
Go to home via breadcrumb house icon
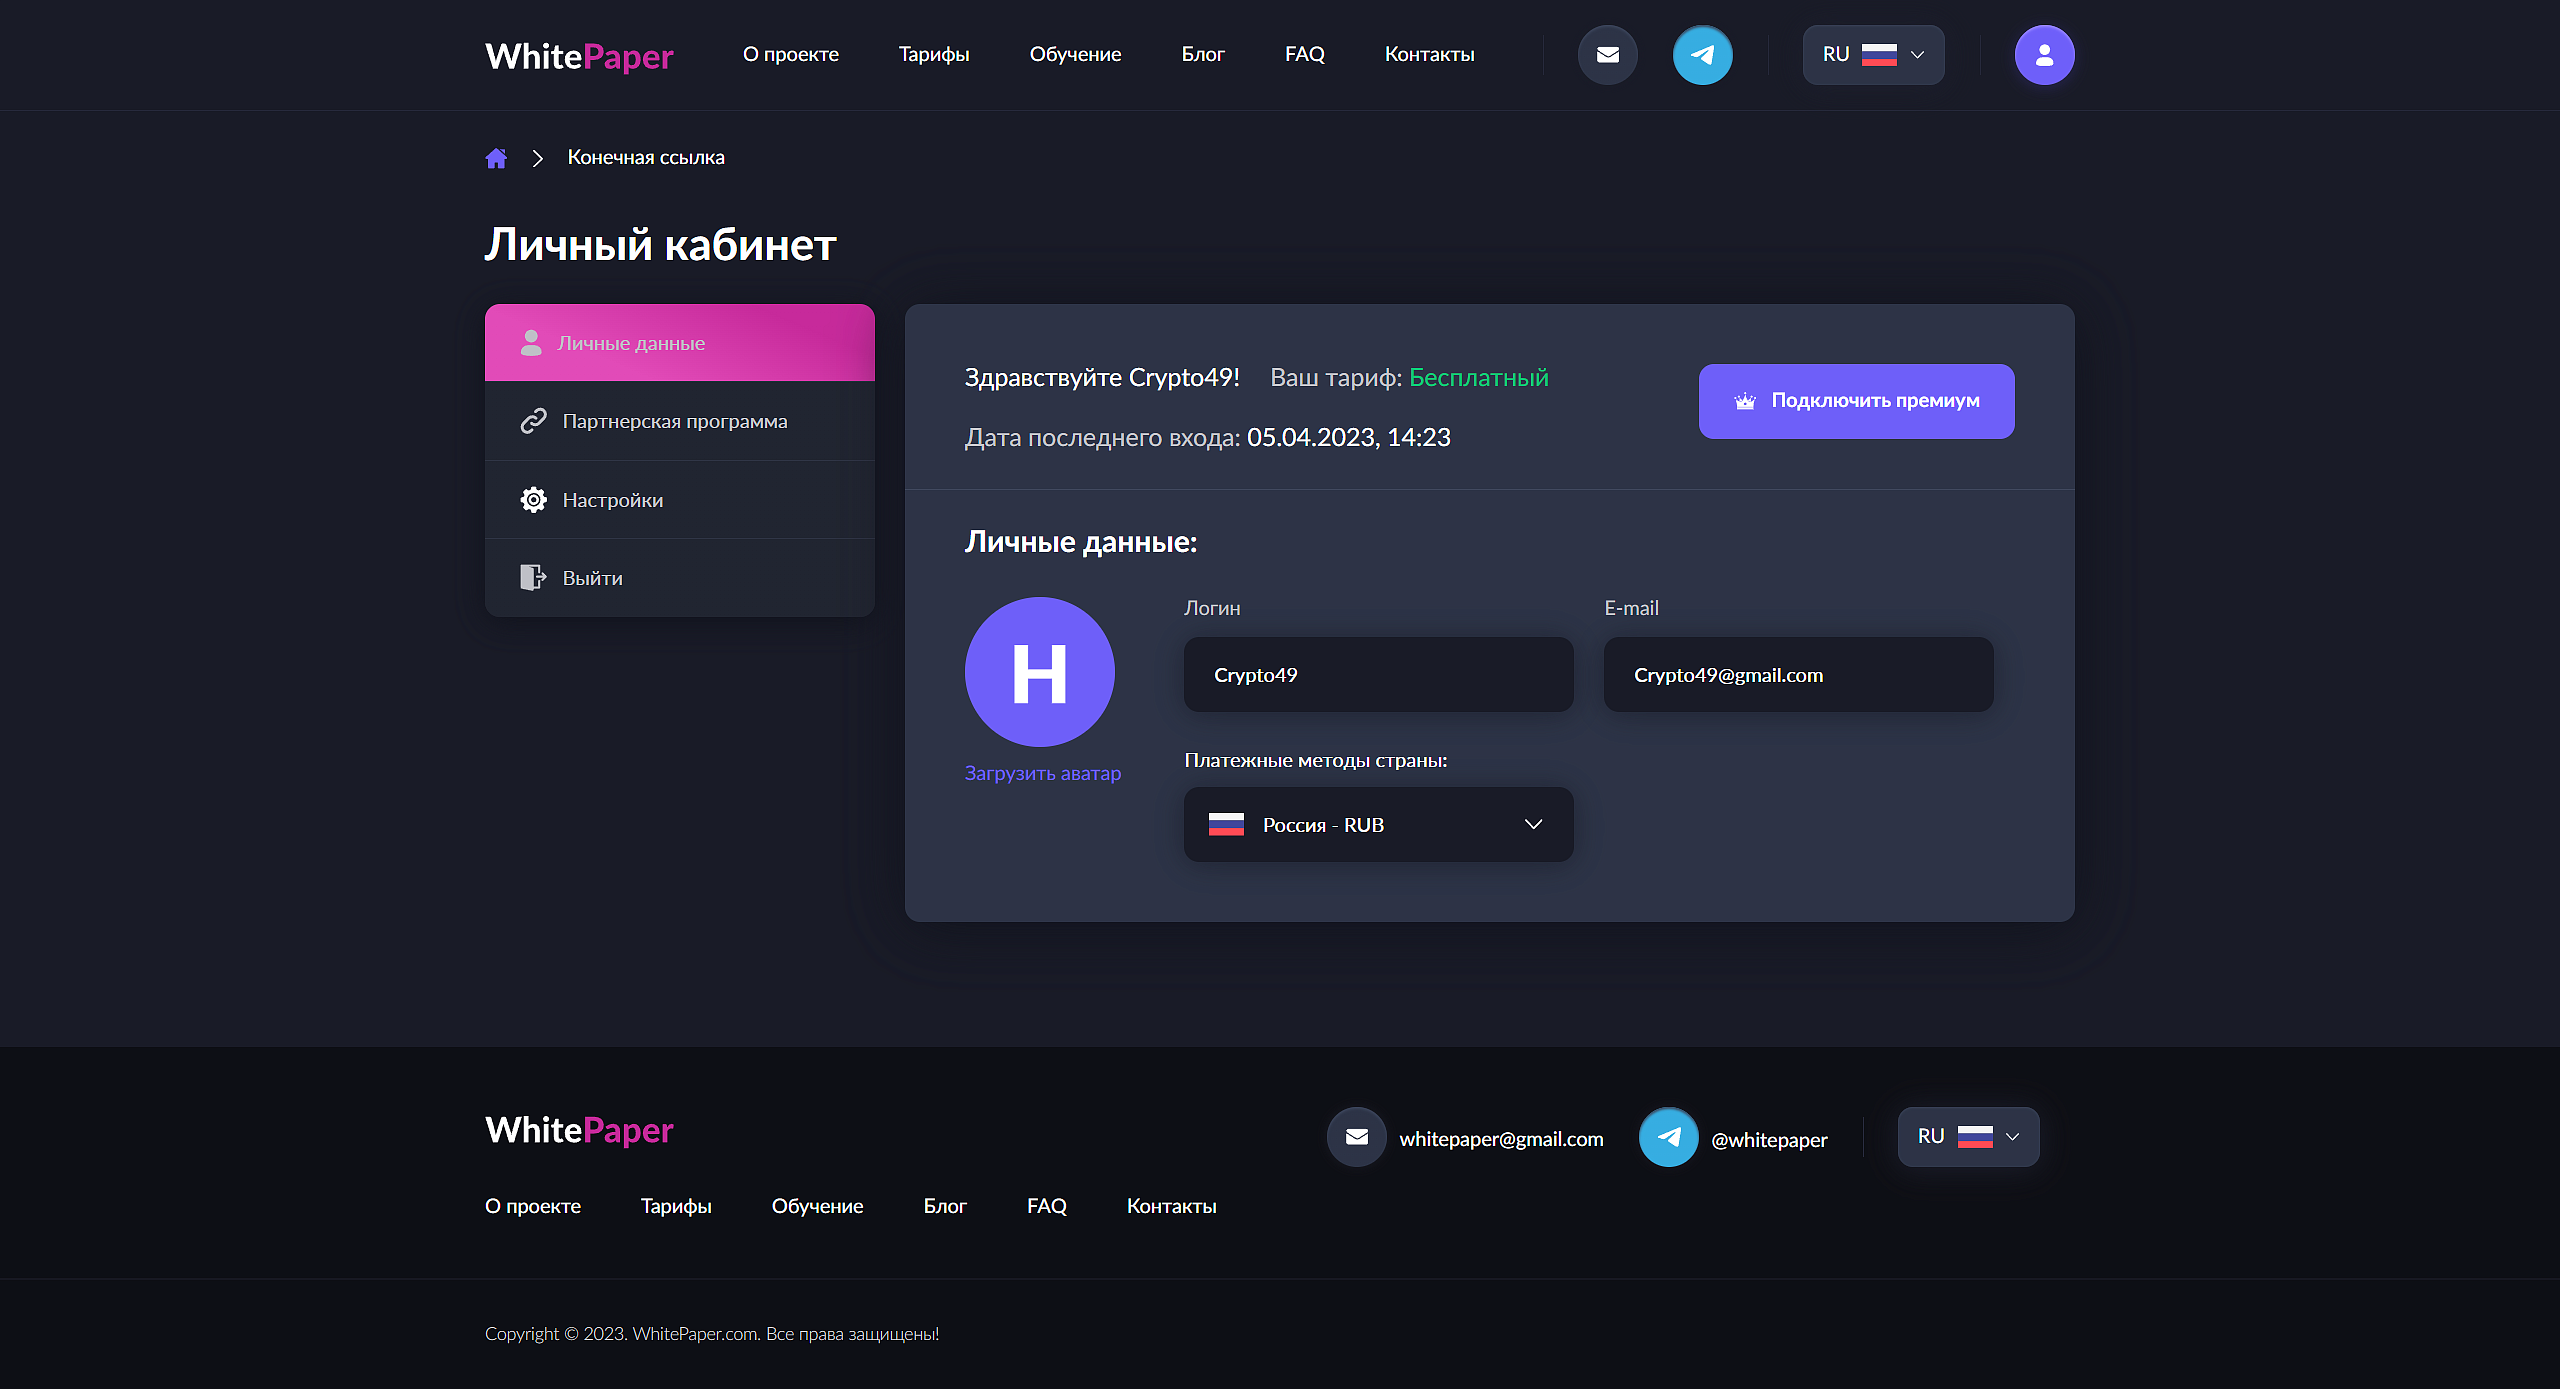tap(496, 158)
